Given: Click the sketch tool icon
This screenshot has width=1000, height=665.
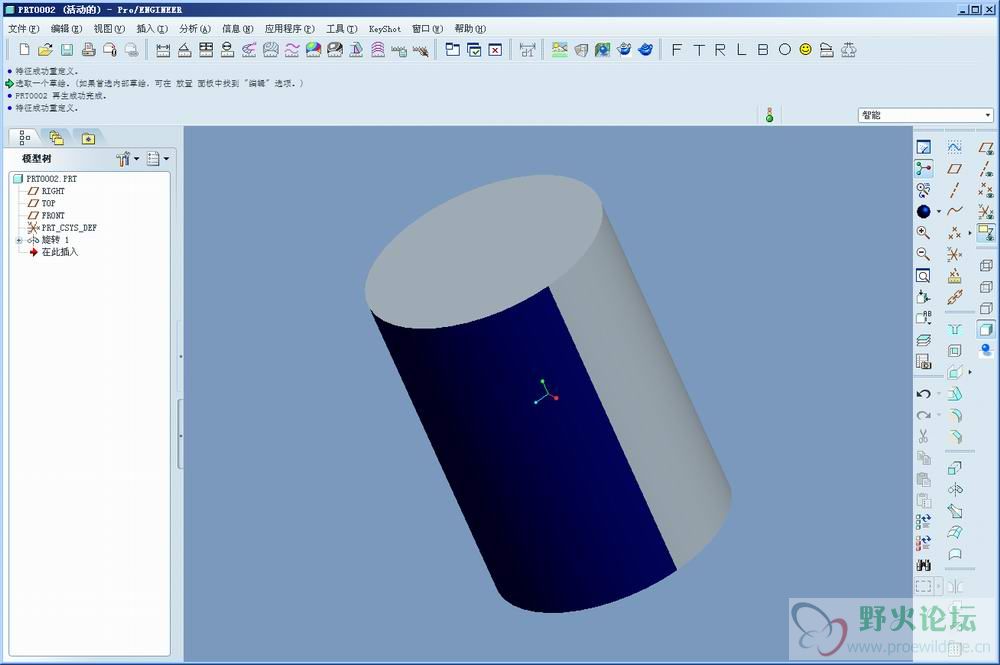Looking at the screenshot, I should tap(954, 147).
